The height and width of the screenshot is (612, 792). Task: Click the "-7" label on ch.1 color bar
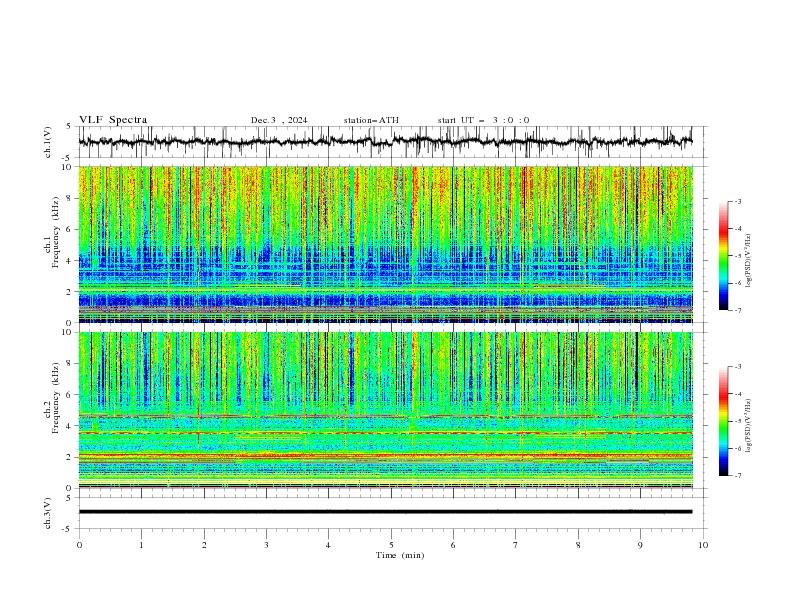[737, 311]
